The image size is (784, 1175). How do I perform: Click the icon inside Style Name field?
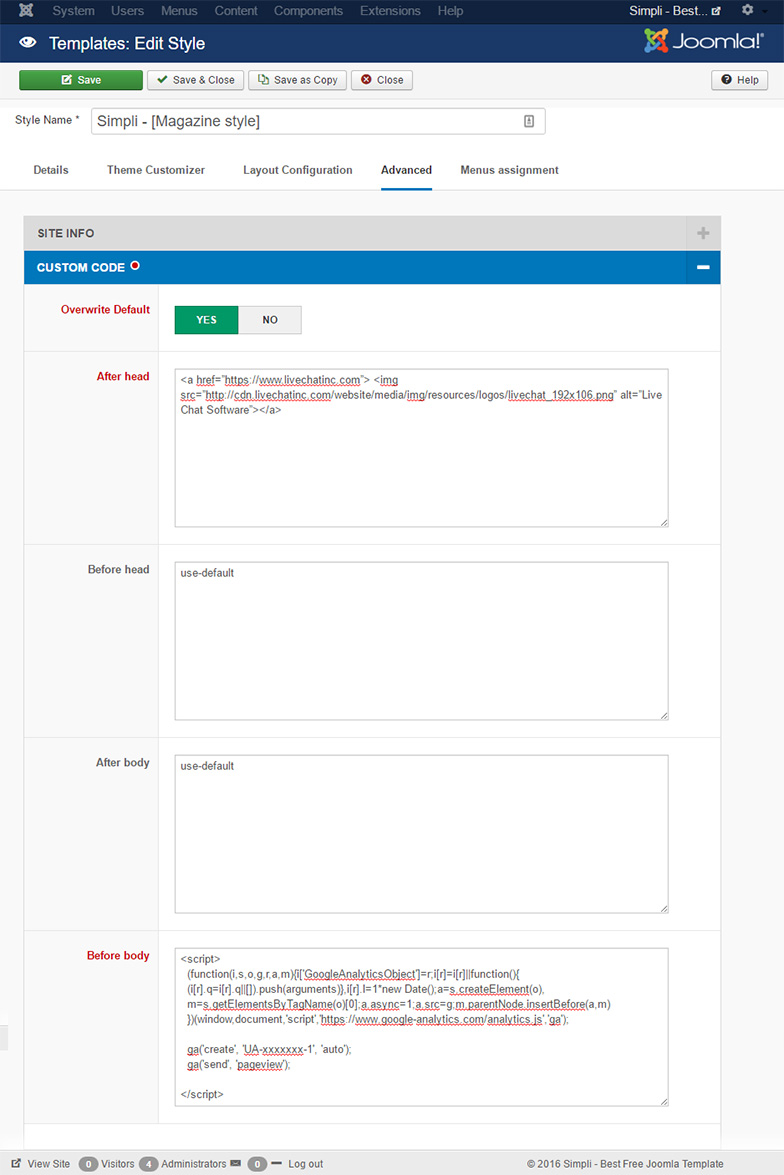click(x=529, y=121)
